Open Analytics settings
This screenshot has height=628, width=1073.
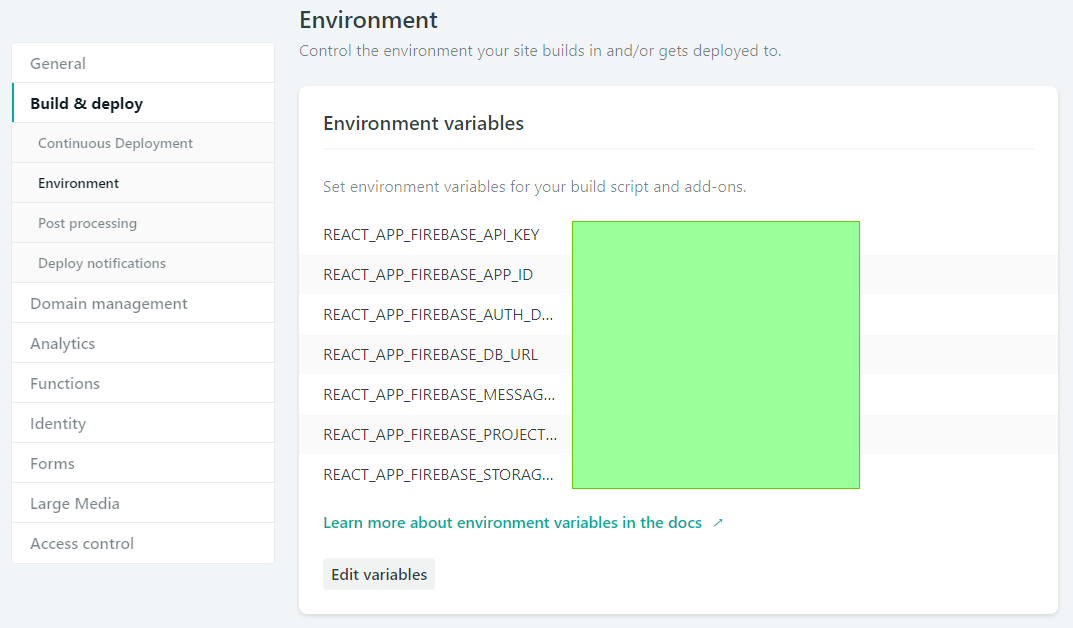pyautogui.click(x=143, y=343)
